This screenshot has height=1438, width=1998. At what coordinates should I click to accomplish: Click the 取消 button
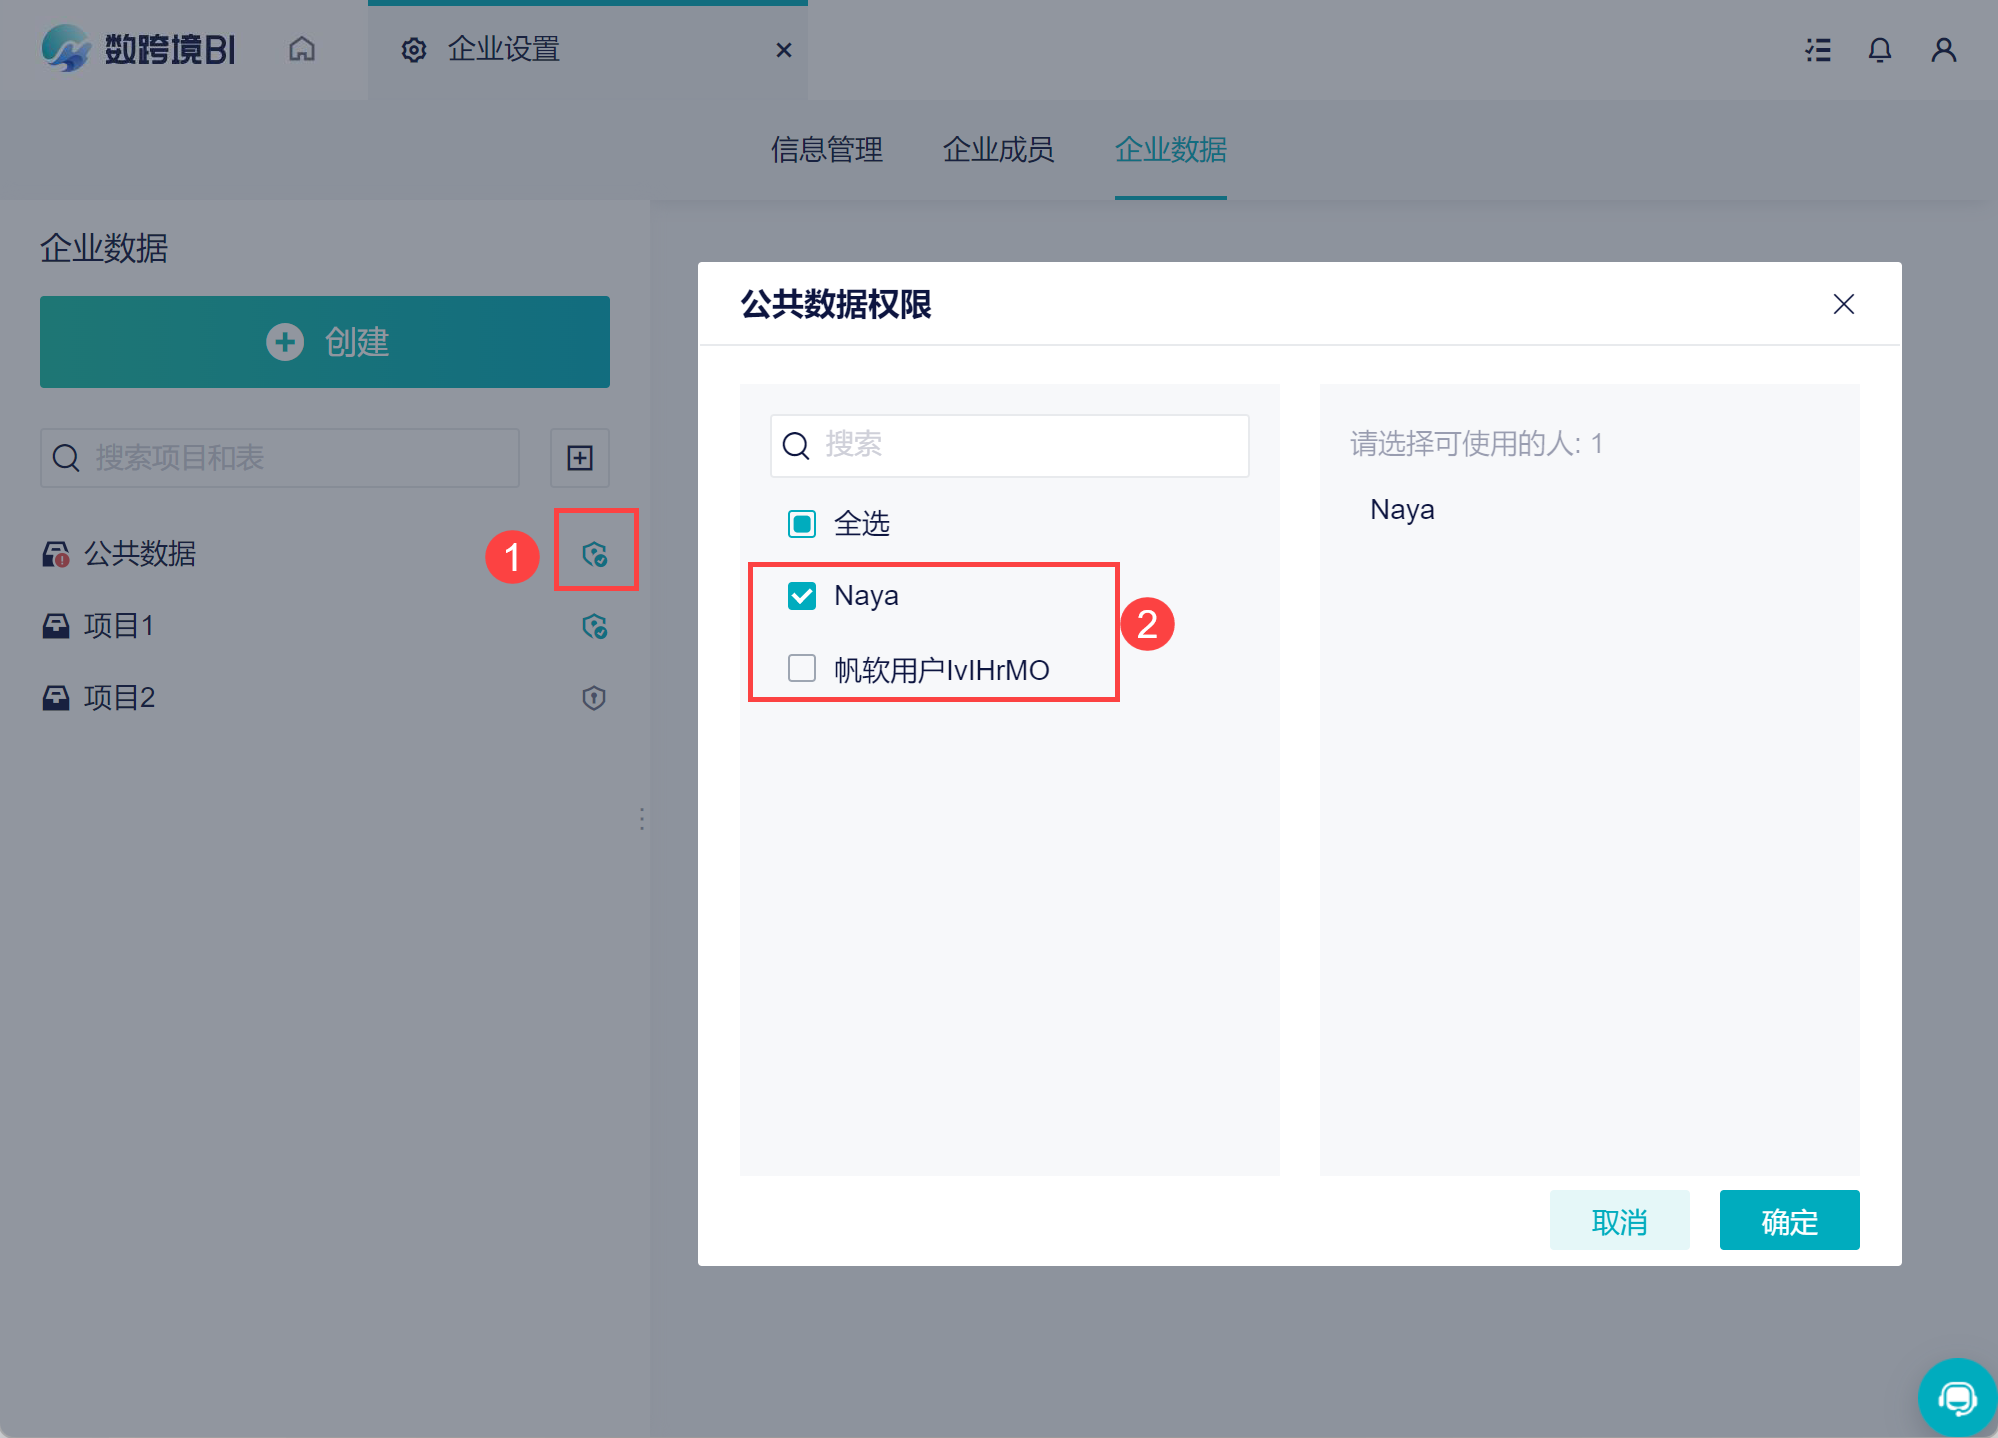pos(1619,1221)
